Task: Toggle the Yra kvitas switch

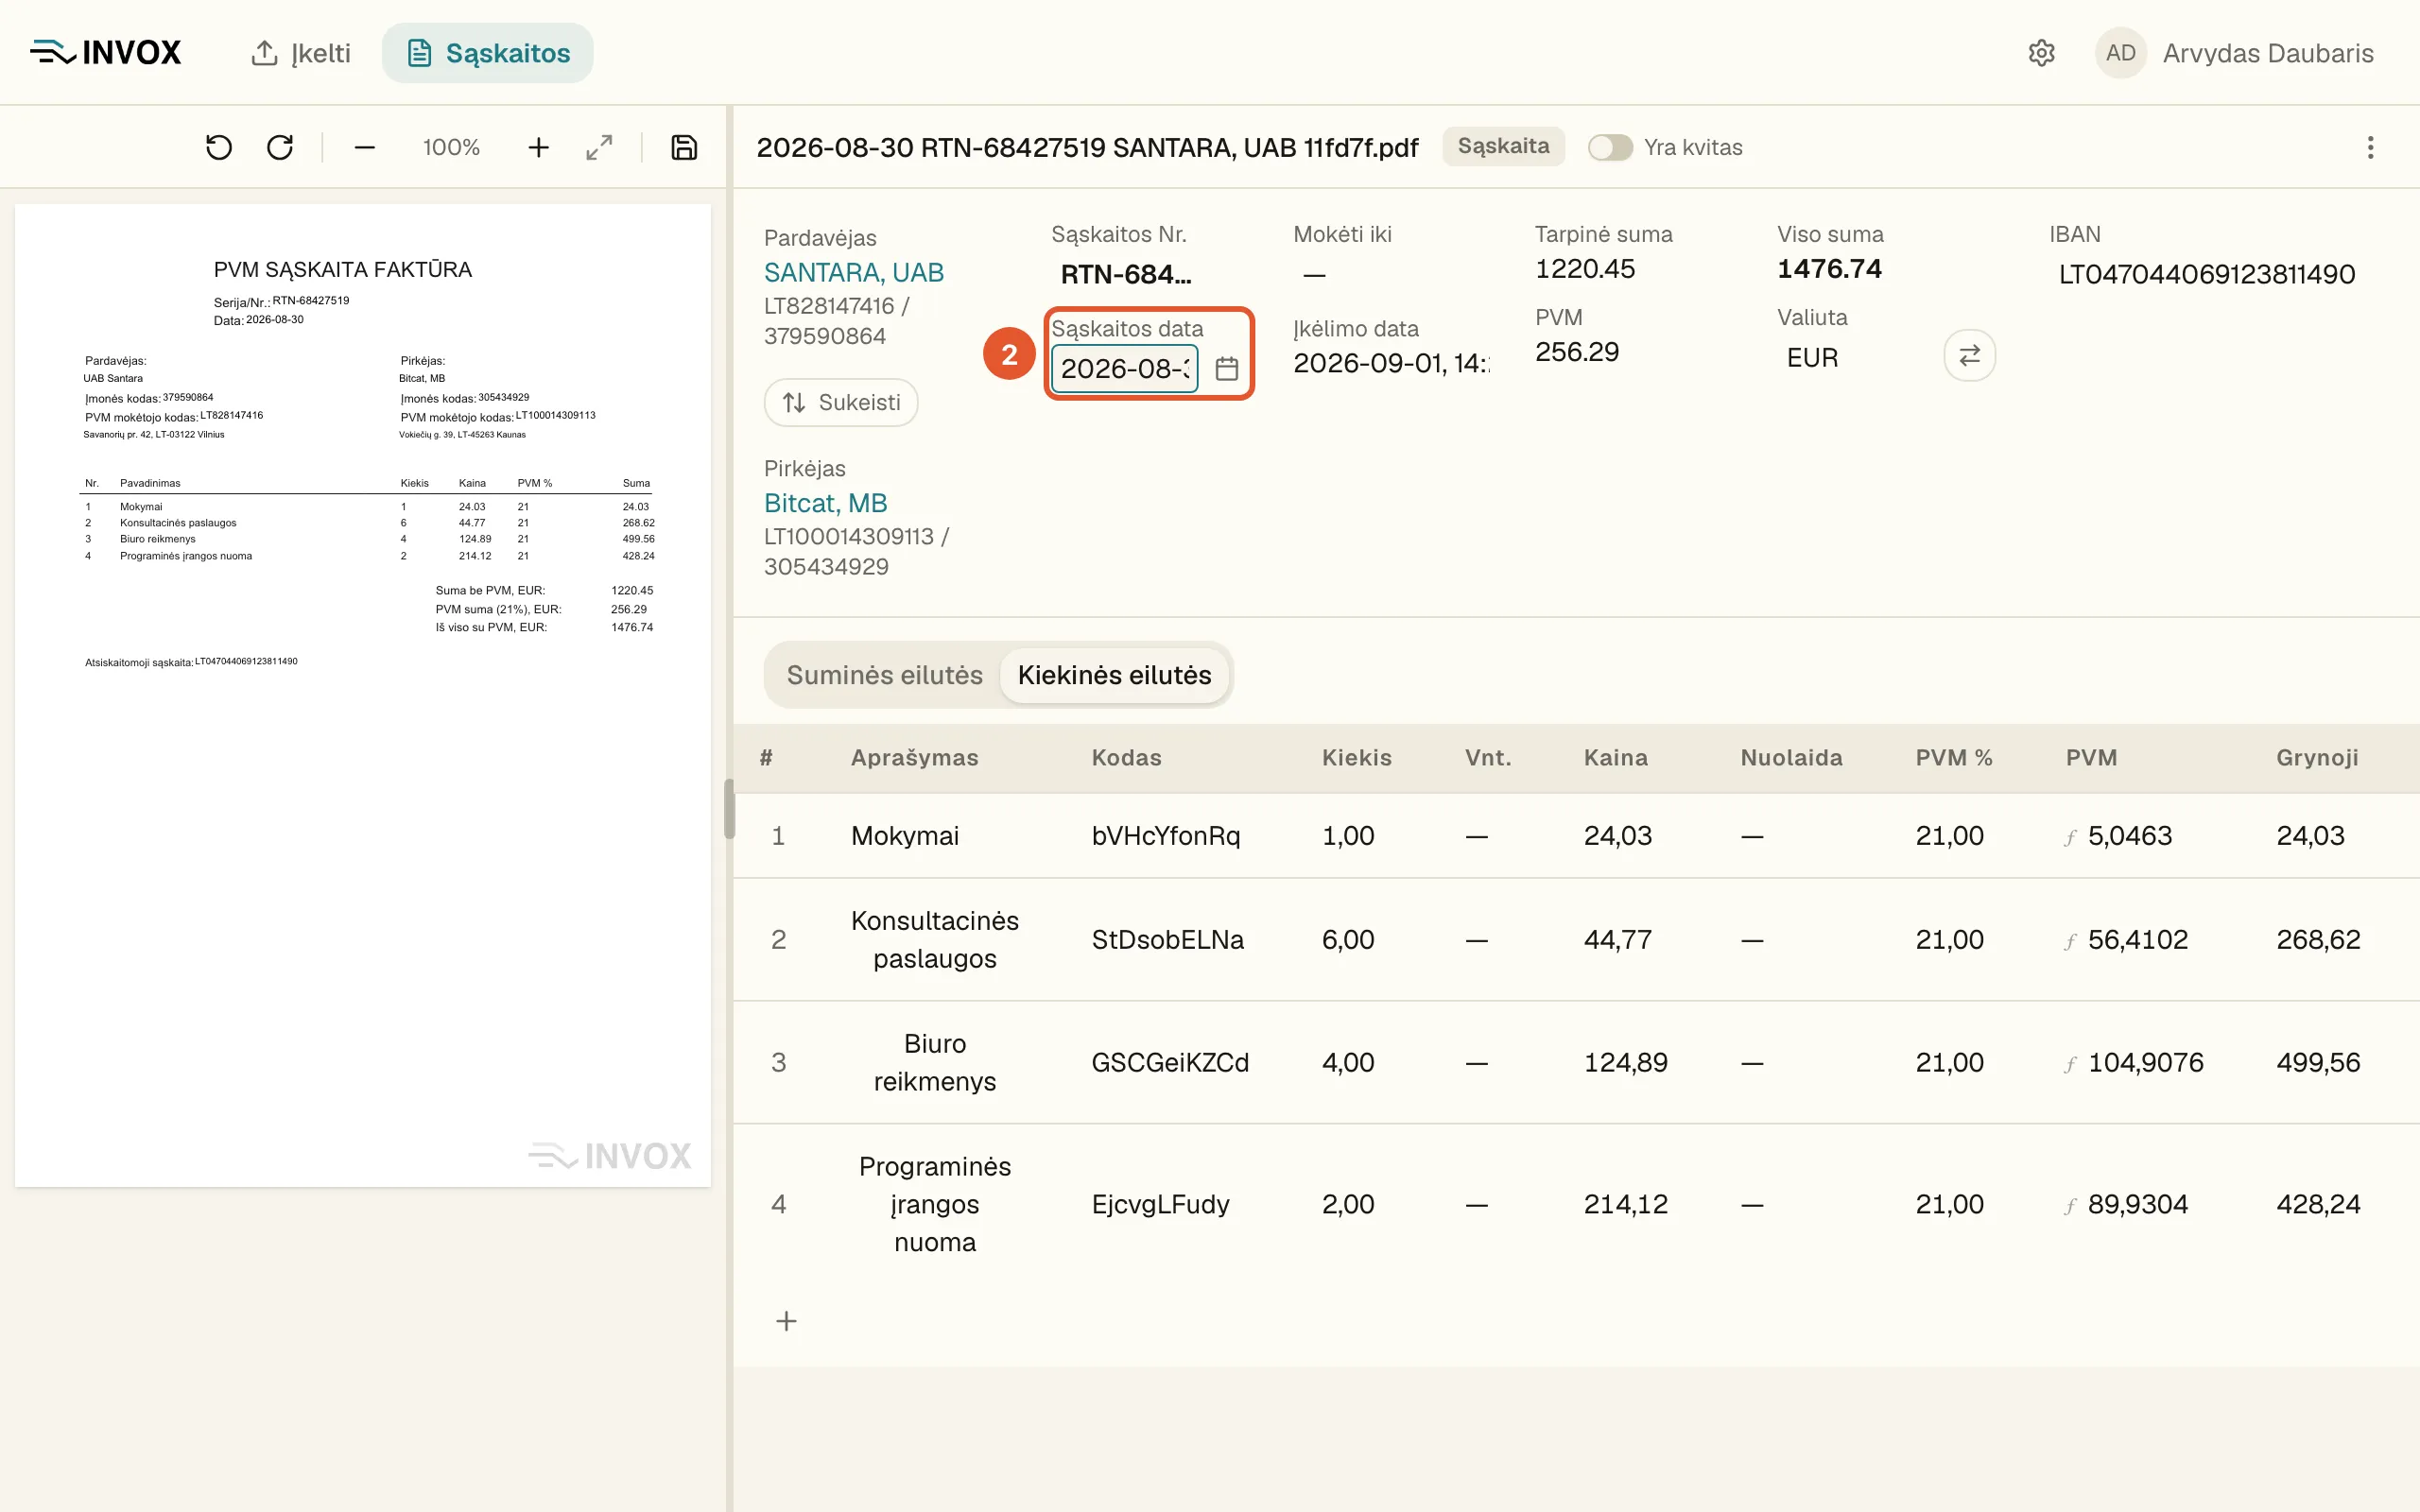Action: coord(1610,148)
